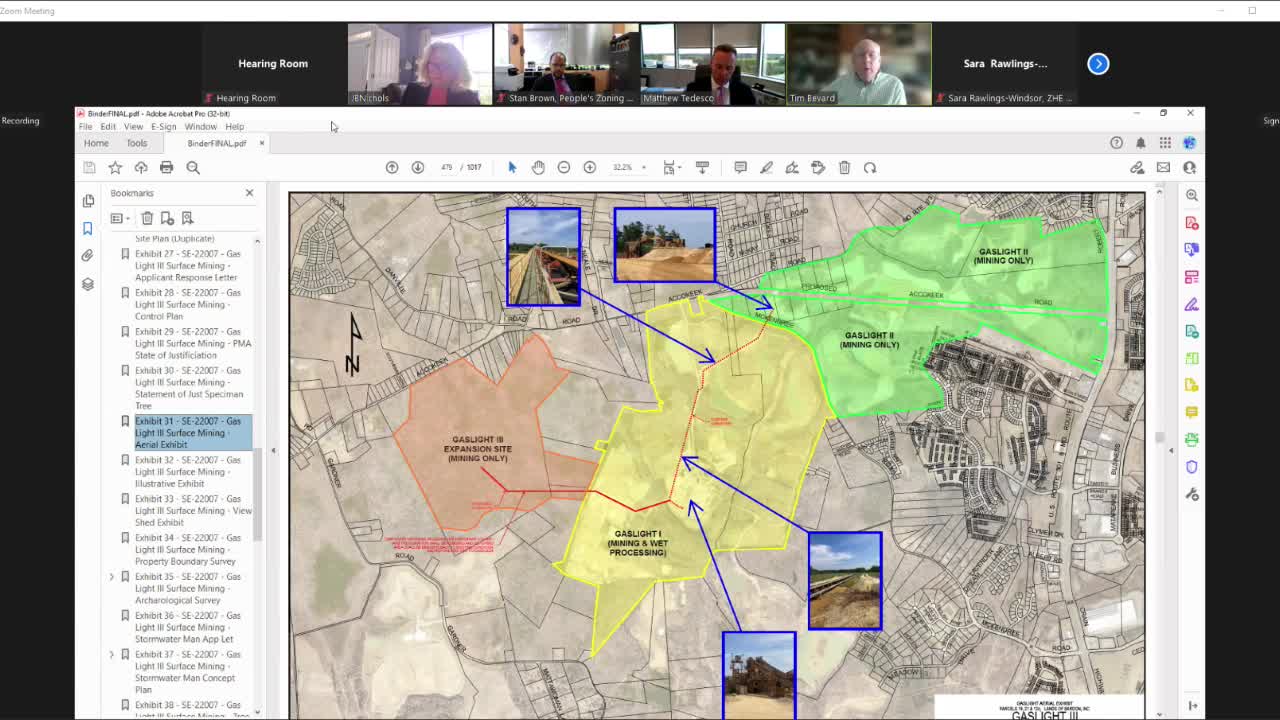Open the apps grid icon
Viewport: 1280px width, 720px height.
coord(1165,143)
